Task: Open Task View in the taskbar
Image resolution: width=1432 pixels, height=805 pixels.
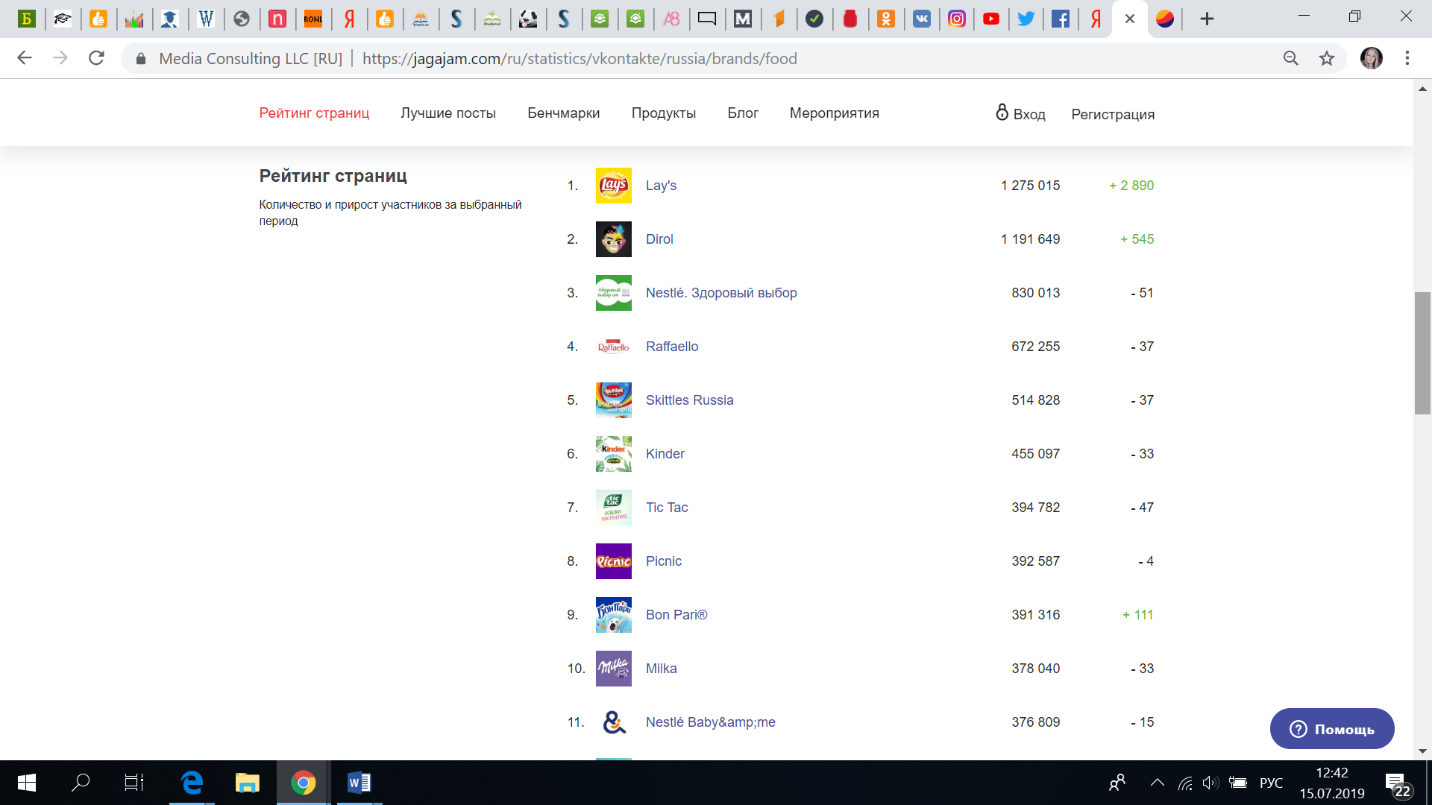Action: coord(133,782)
